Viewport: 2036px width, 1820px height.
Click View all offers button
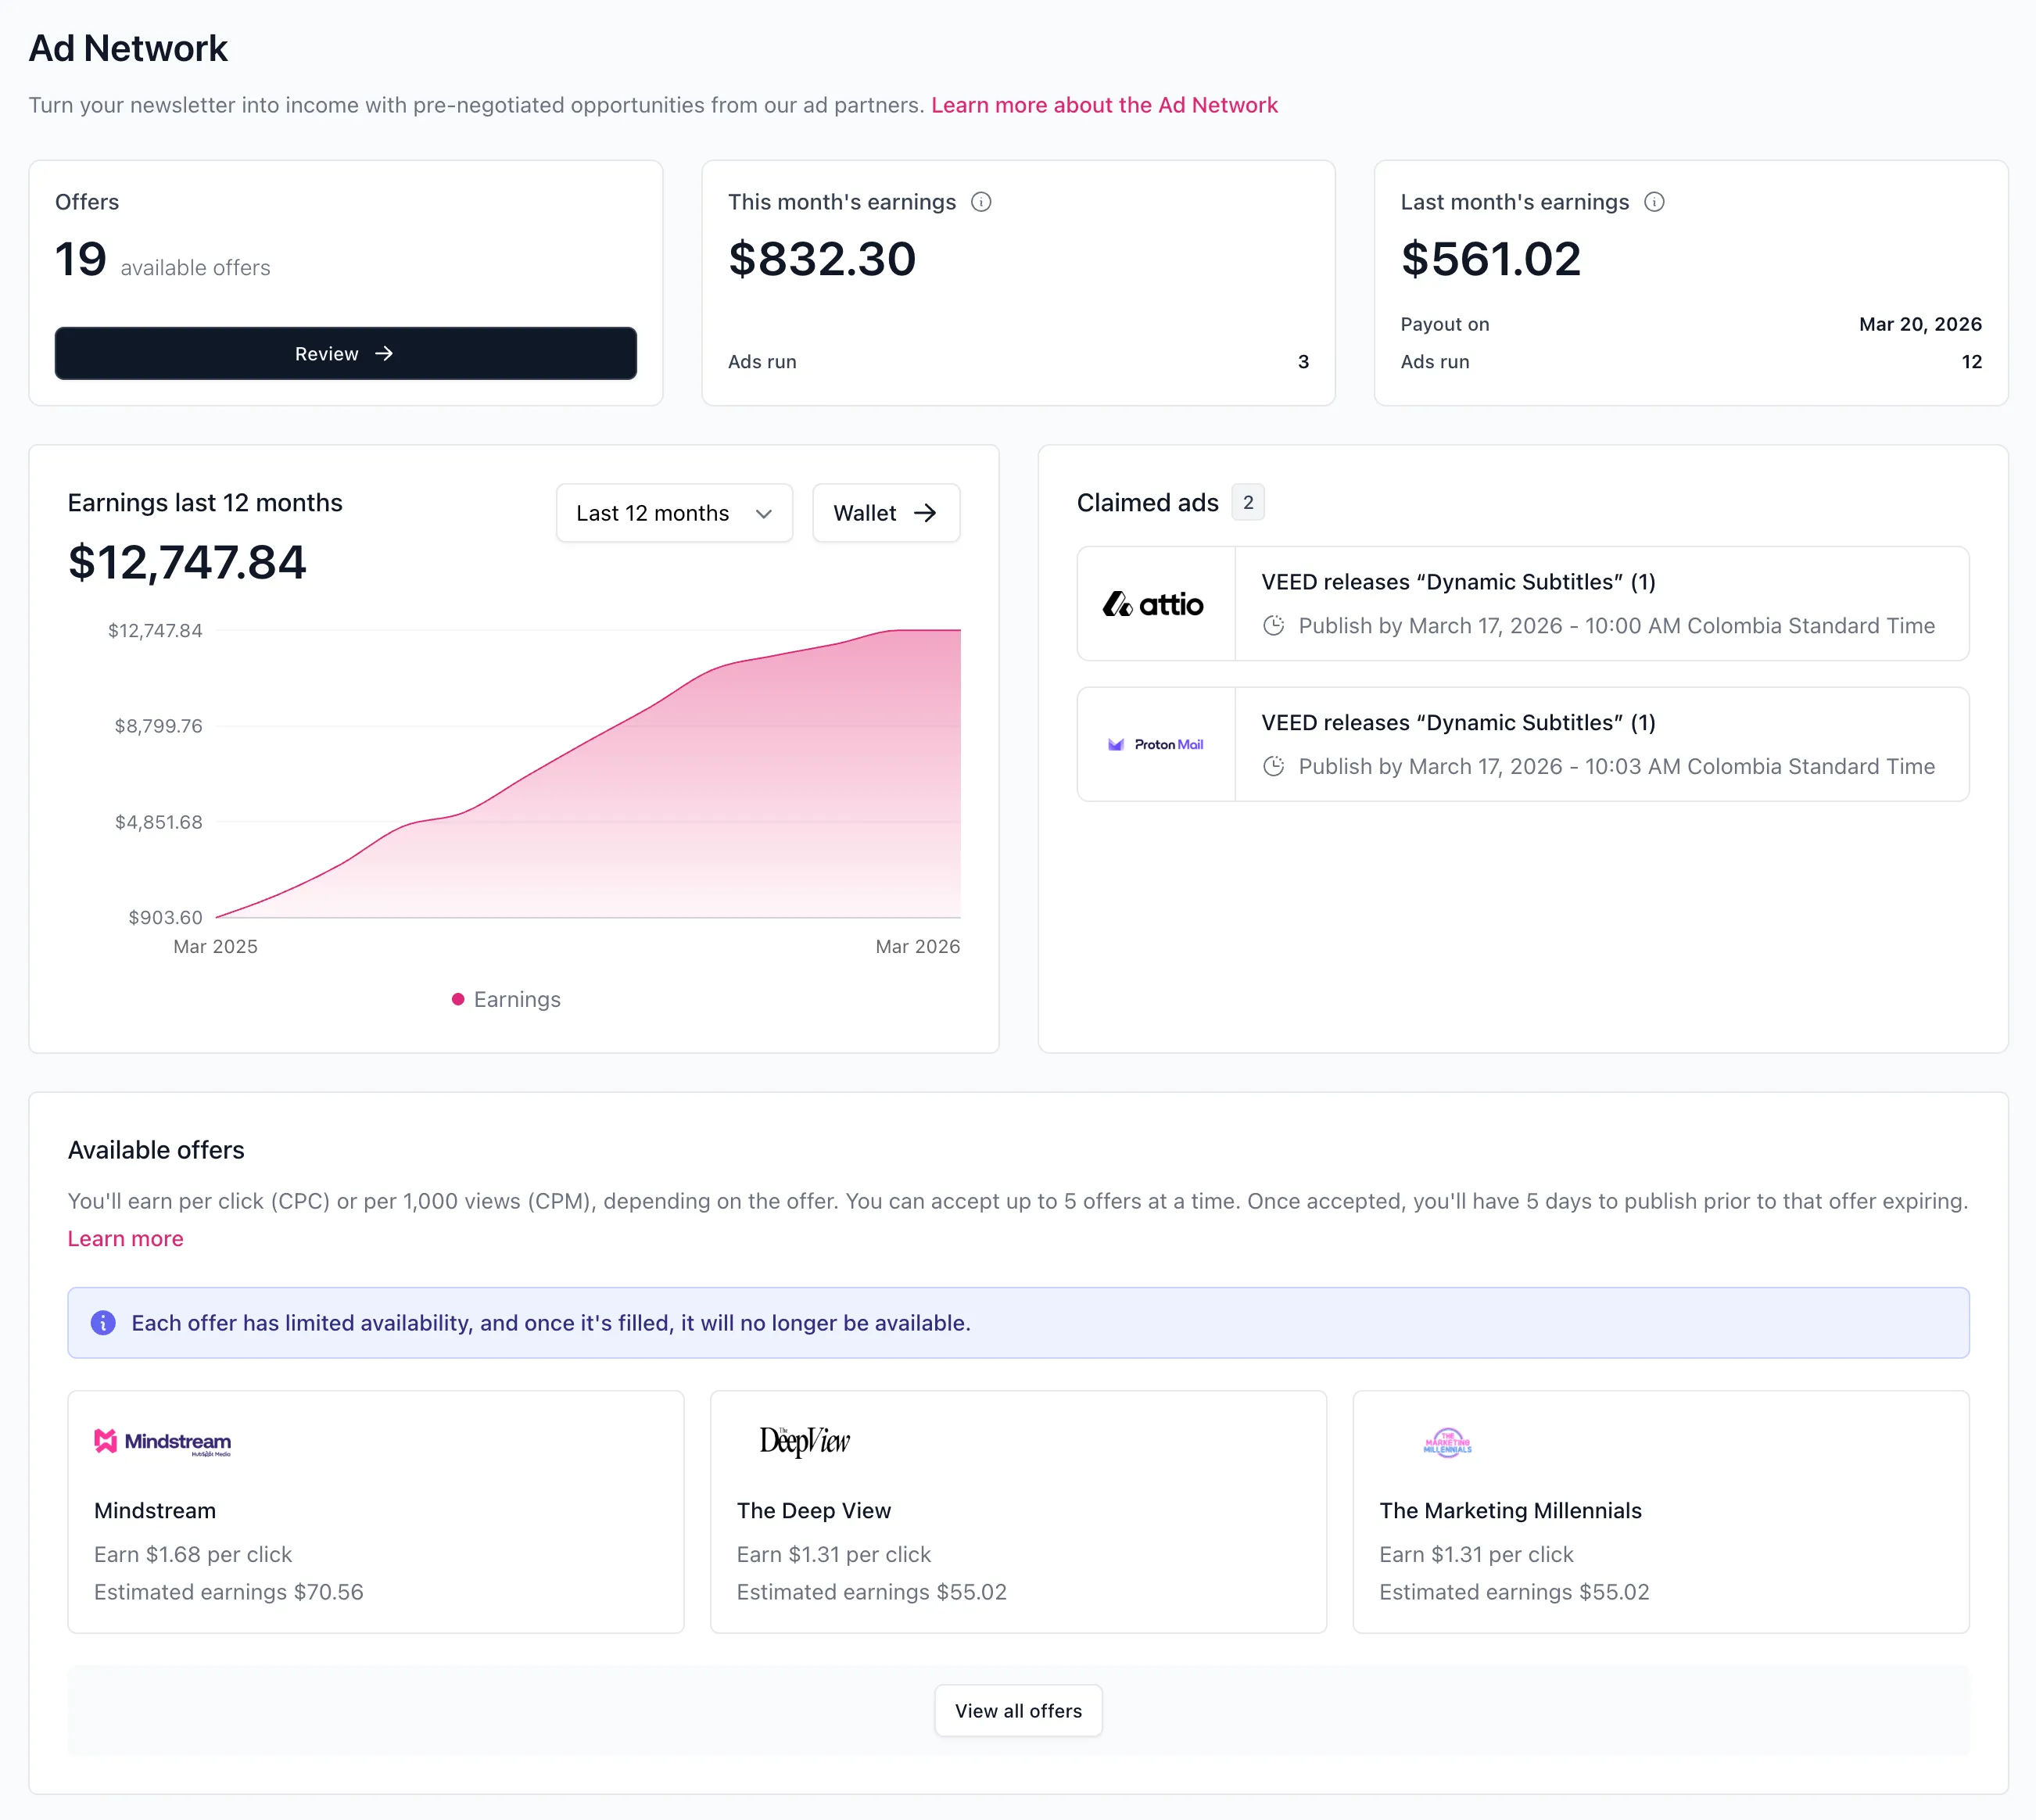pyautogui.click(x=1018, y=1711)
